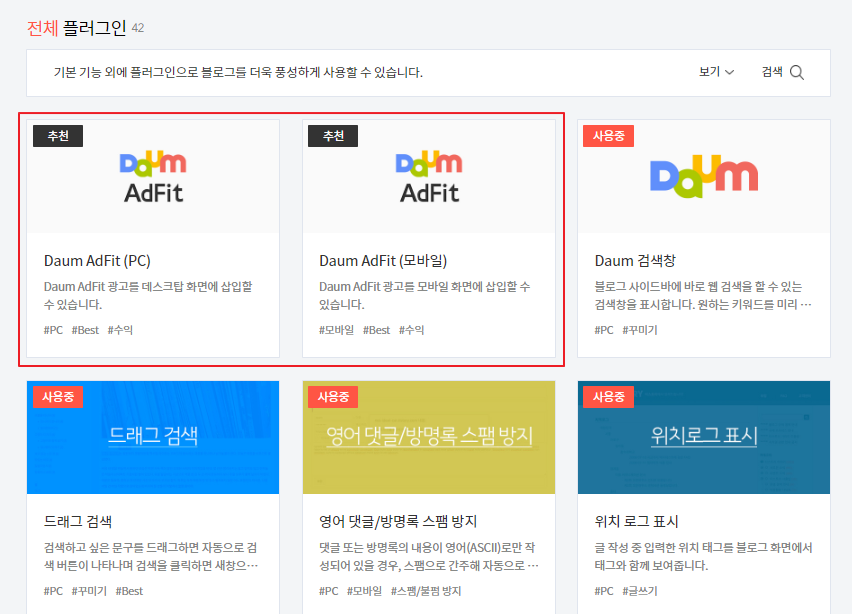The width and height of the screenshot is (852, 614).
Task: Click #스팸/불펌 방지 tag
Action: click(x=426, y=591)
